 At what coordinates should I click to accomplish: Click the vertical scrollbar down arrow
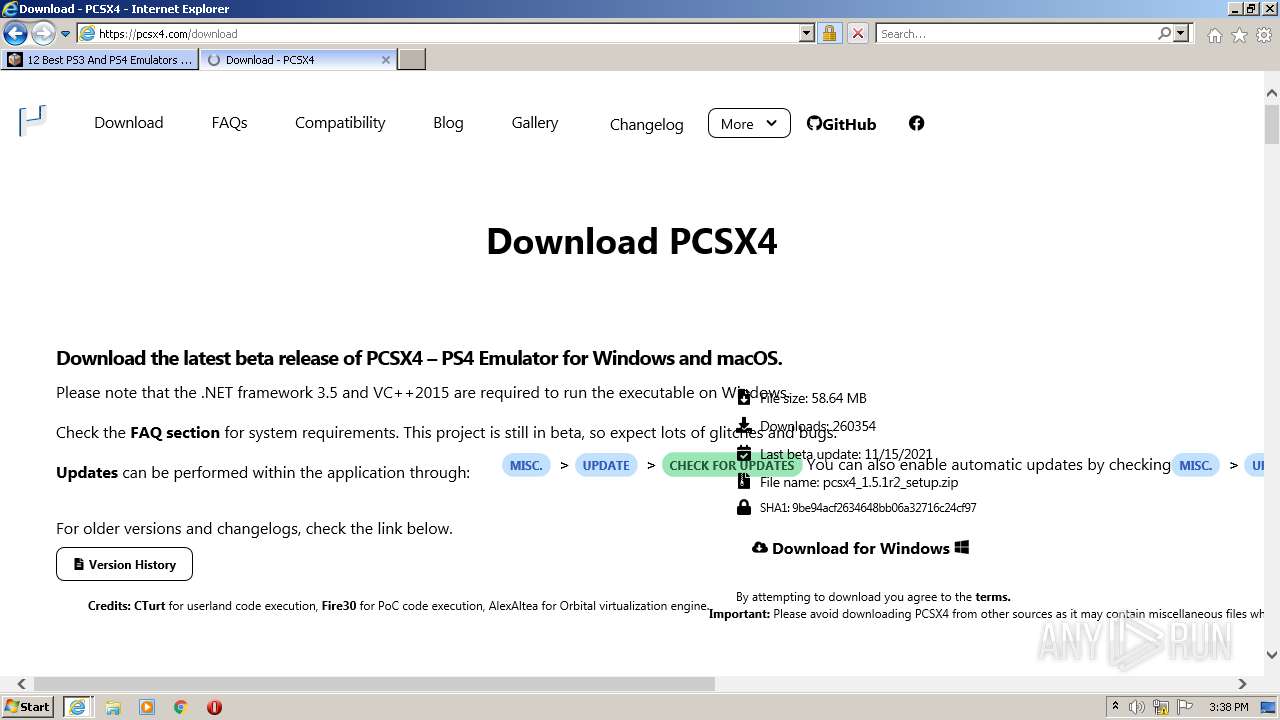click(1272, 655)
